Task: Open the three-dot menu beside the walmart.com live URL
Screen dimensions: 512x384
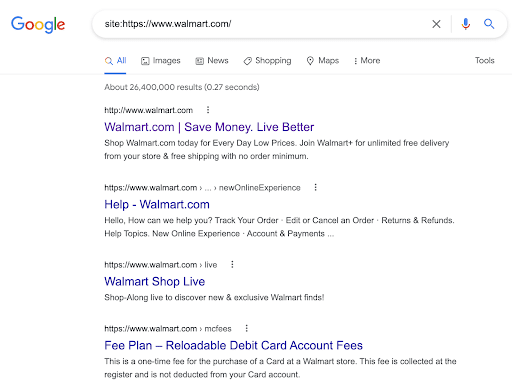Action: [x=232, y=264]
